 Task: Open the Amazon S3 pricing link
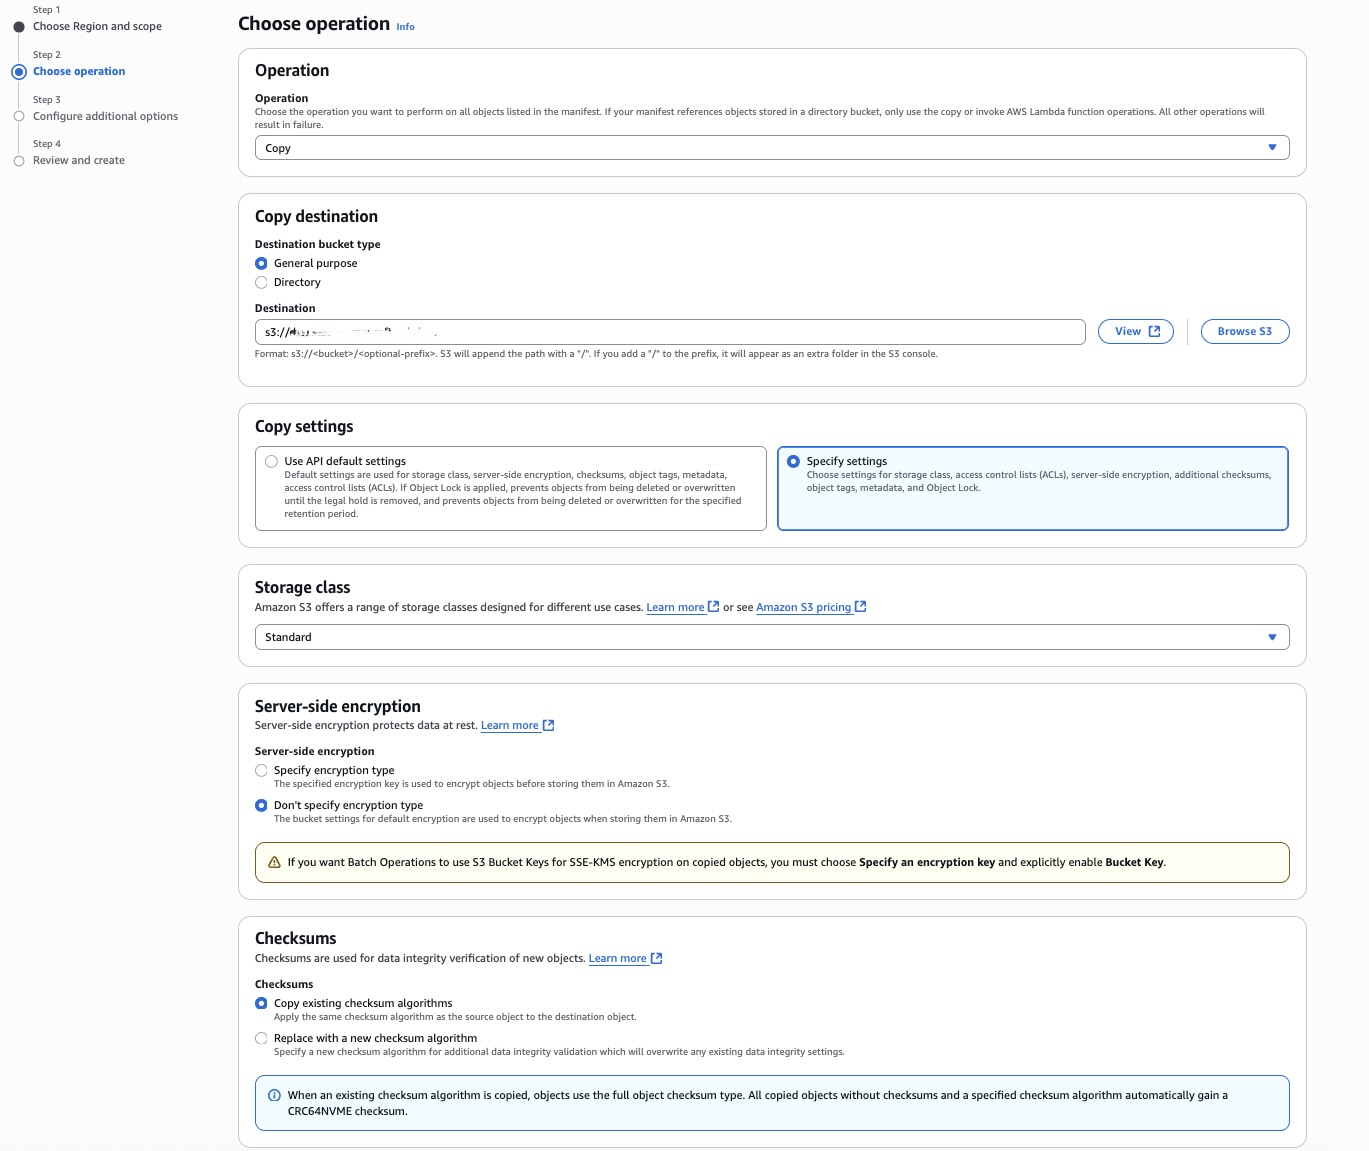click(803, 608)
